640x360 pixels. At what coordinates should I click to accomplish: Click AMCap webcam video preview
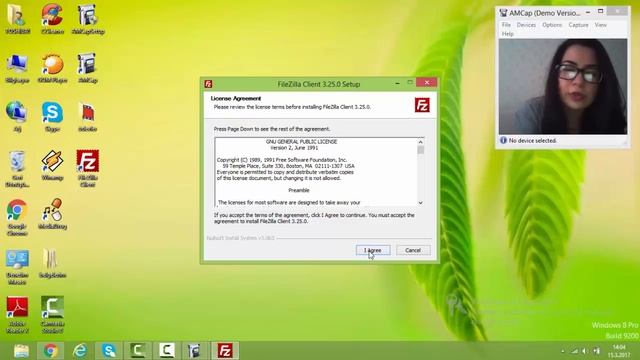[x=563, y=87]
